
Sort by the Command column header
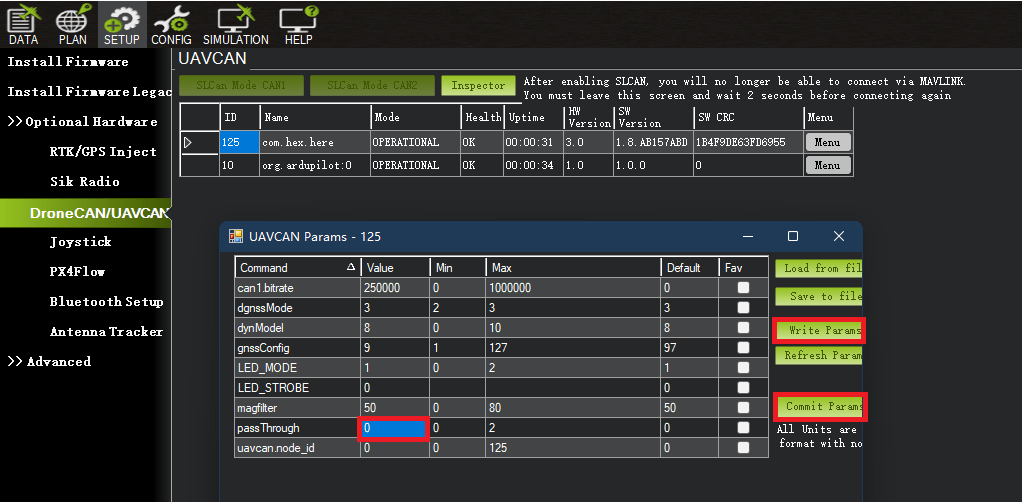[x=297, y=268]
